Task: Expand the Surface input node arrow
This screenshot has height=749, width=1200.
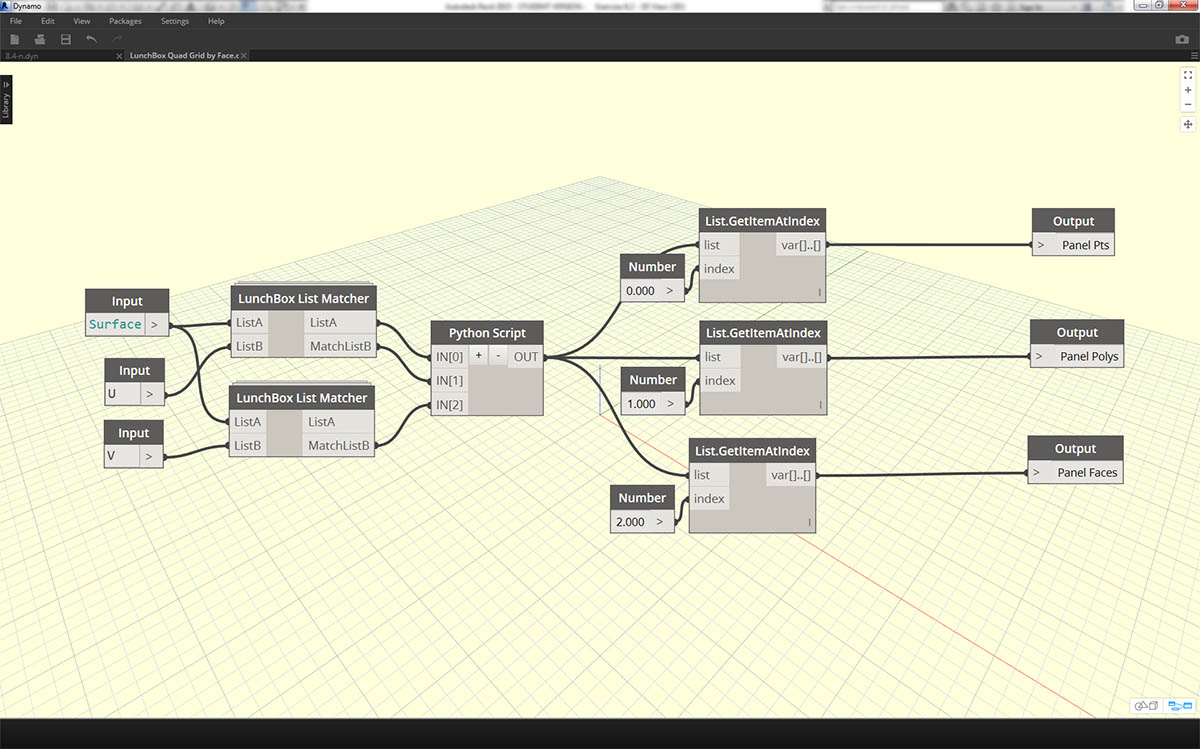Action: pos(154,324)
